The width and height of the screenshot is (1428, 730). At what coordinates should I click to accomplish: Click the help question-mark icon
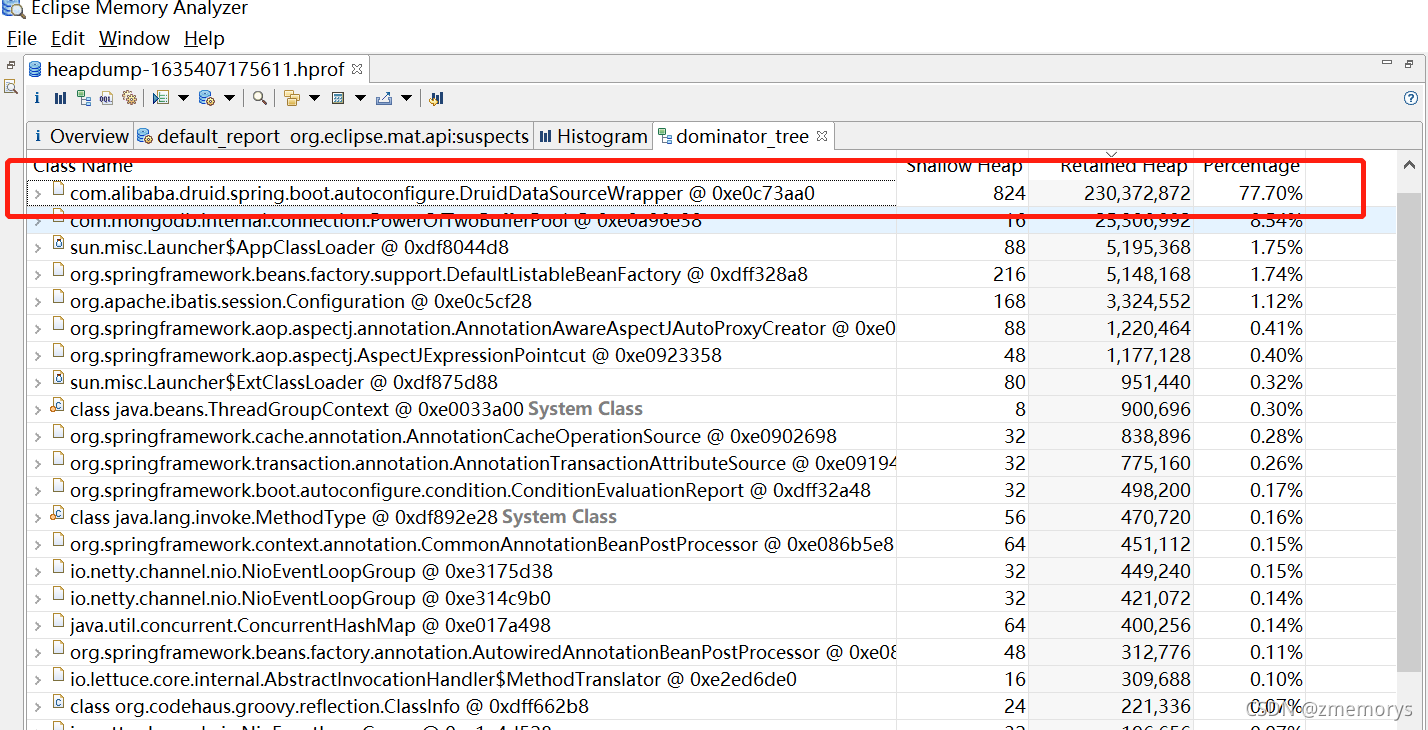[x=1411, y=98]
